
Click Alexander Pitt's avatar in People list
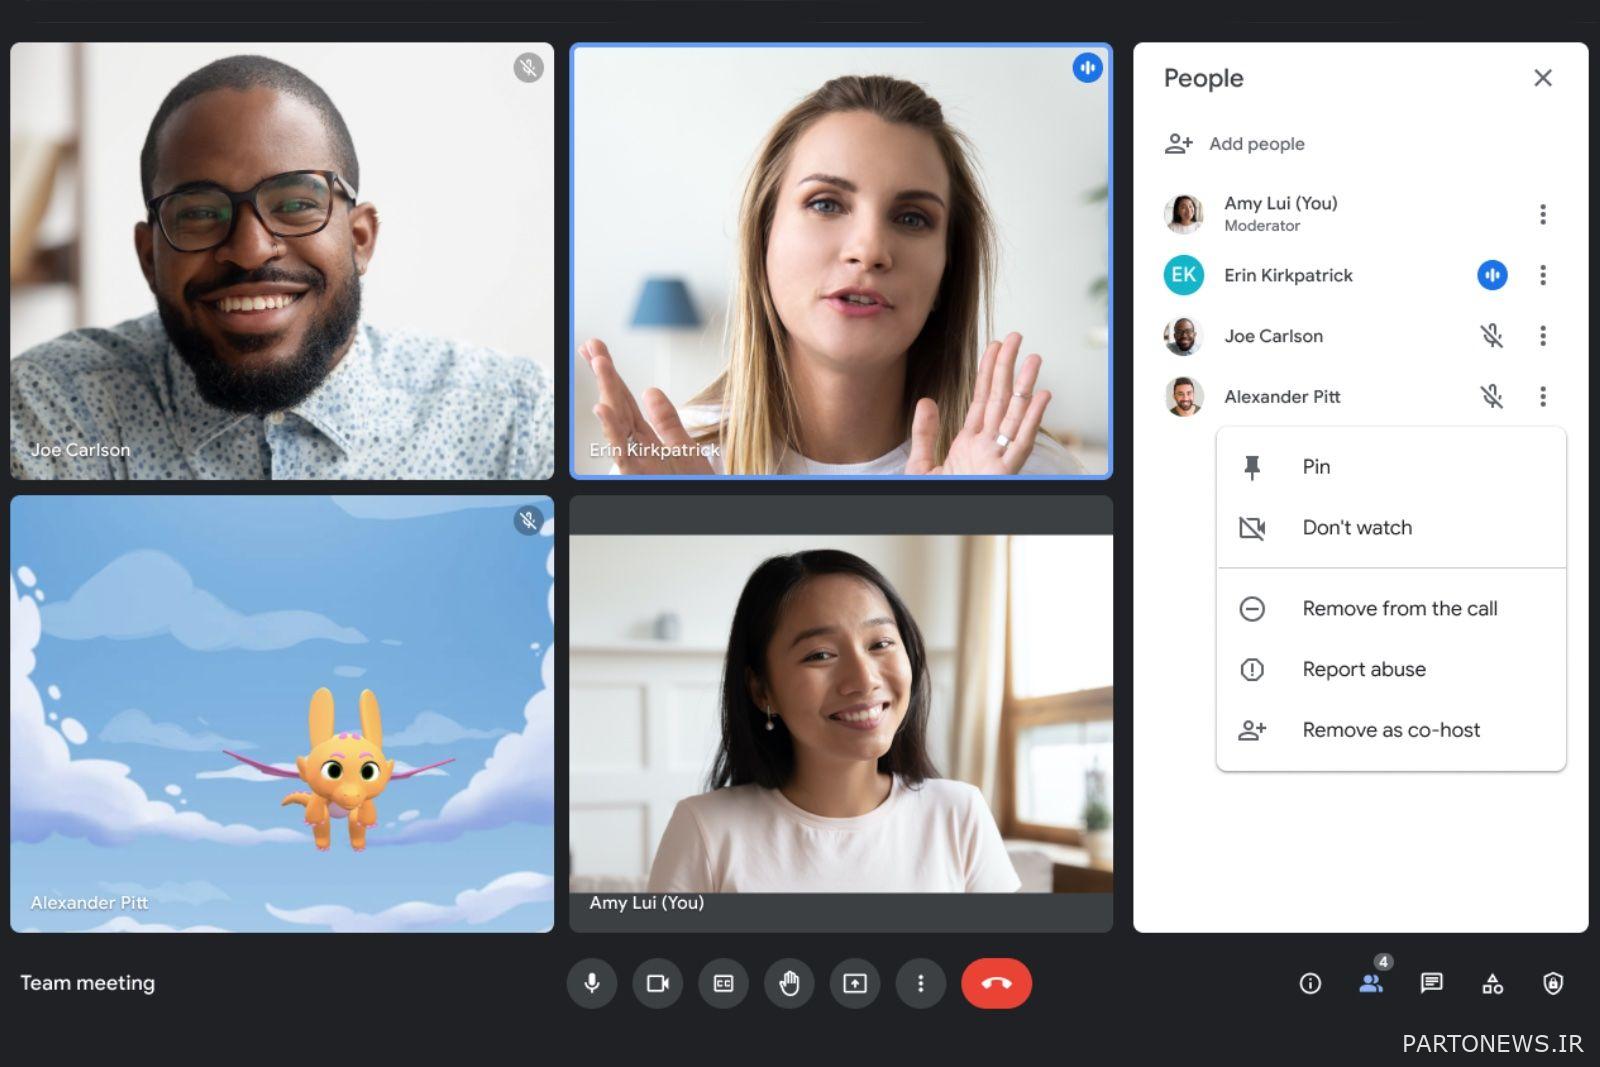point(1184,397)
